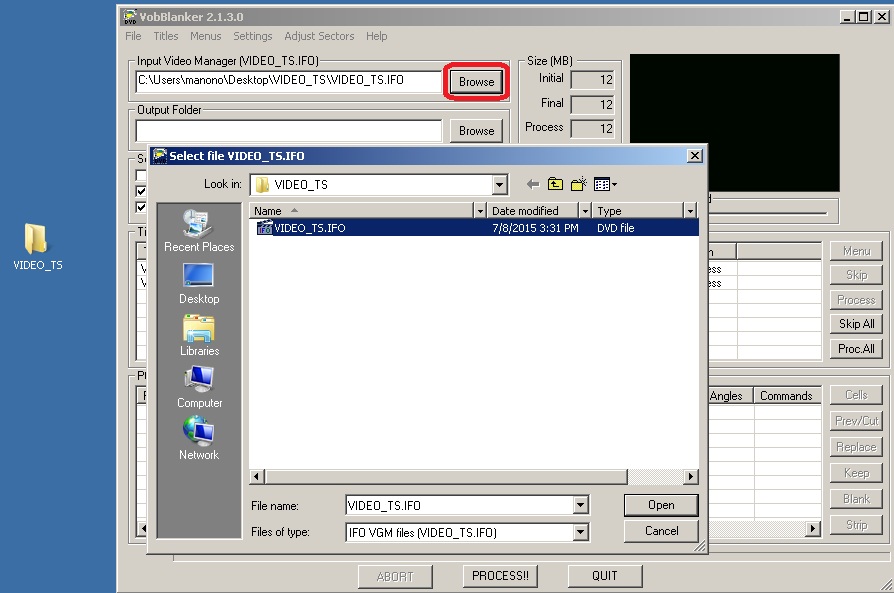Click Input Video Manager path field
The width and height of the screenshot is (894, 593).
point(288,81)
